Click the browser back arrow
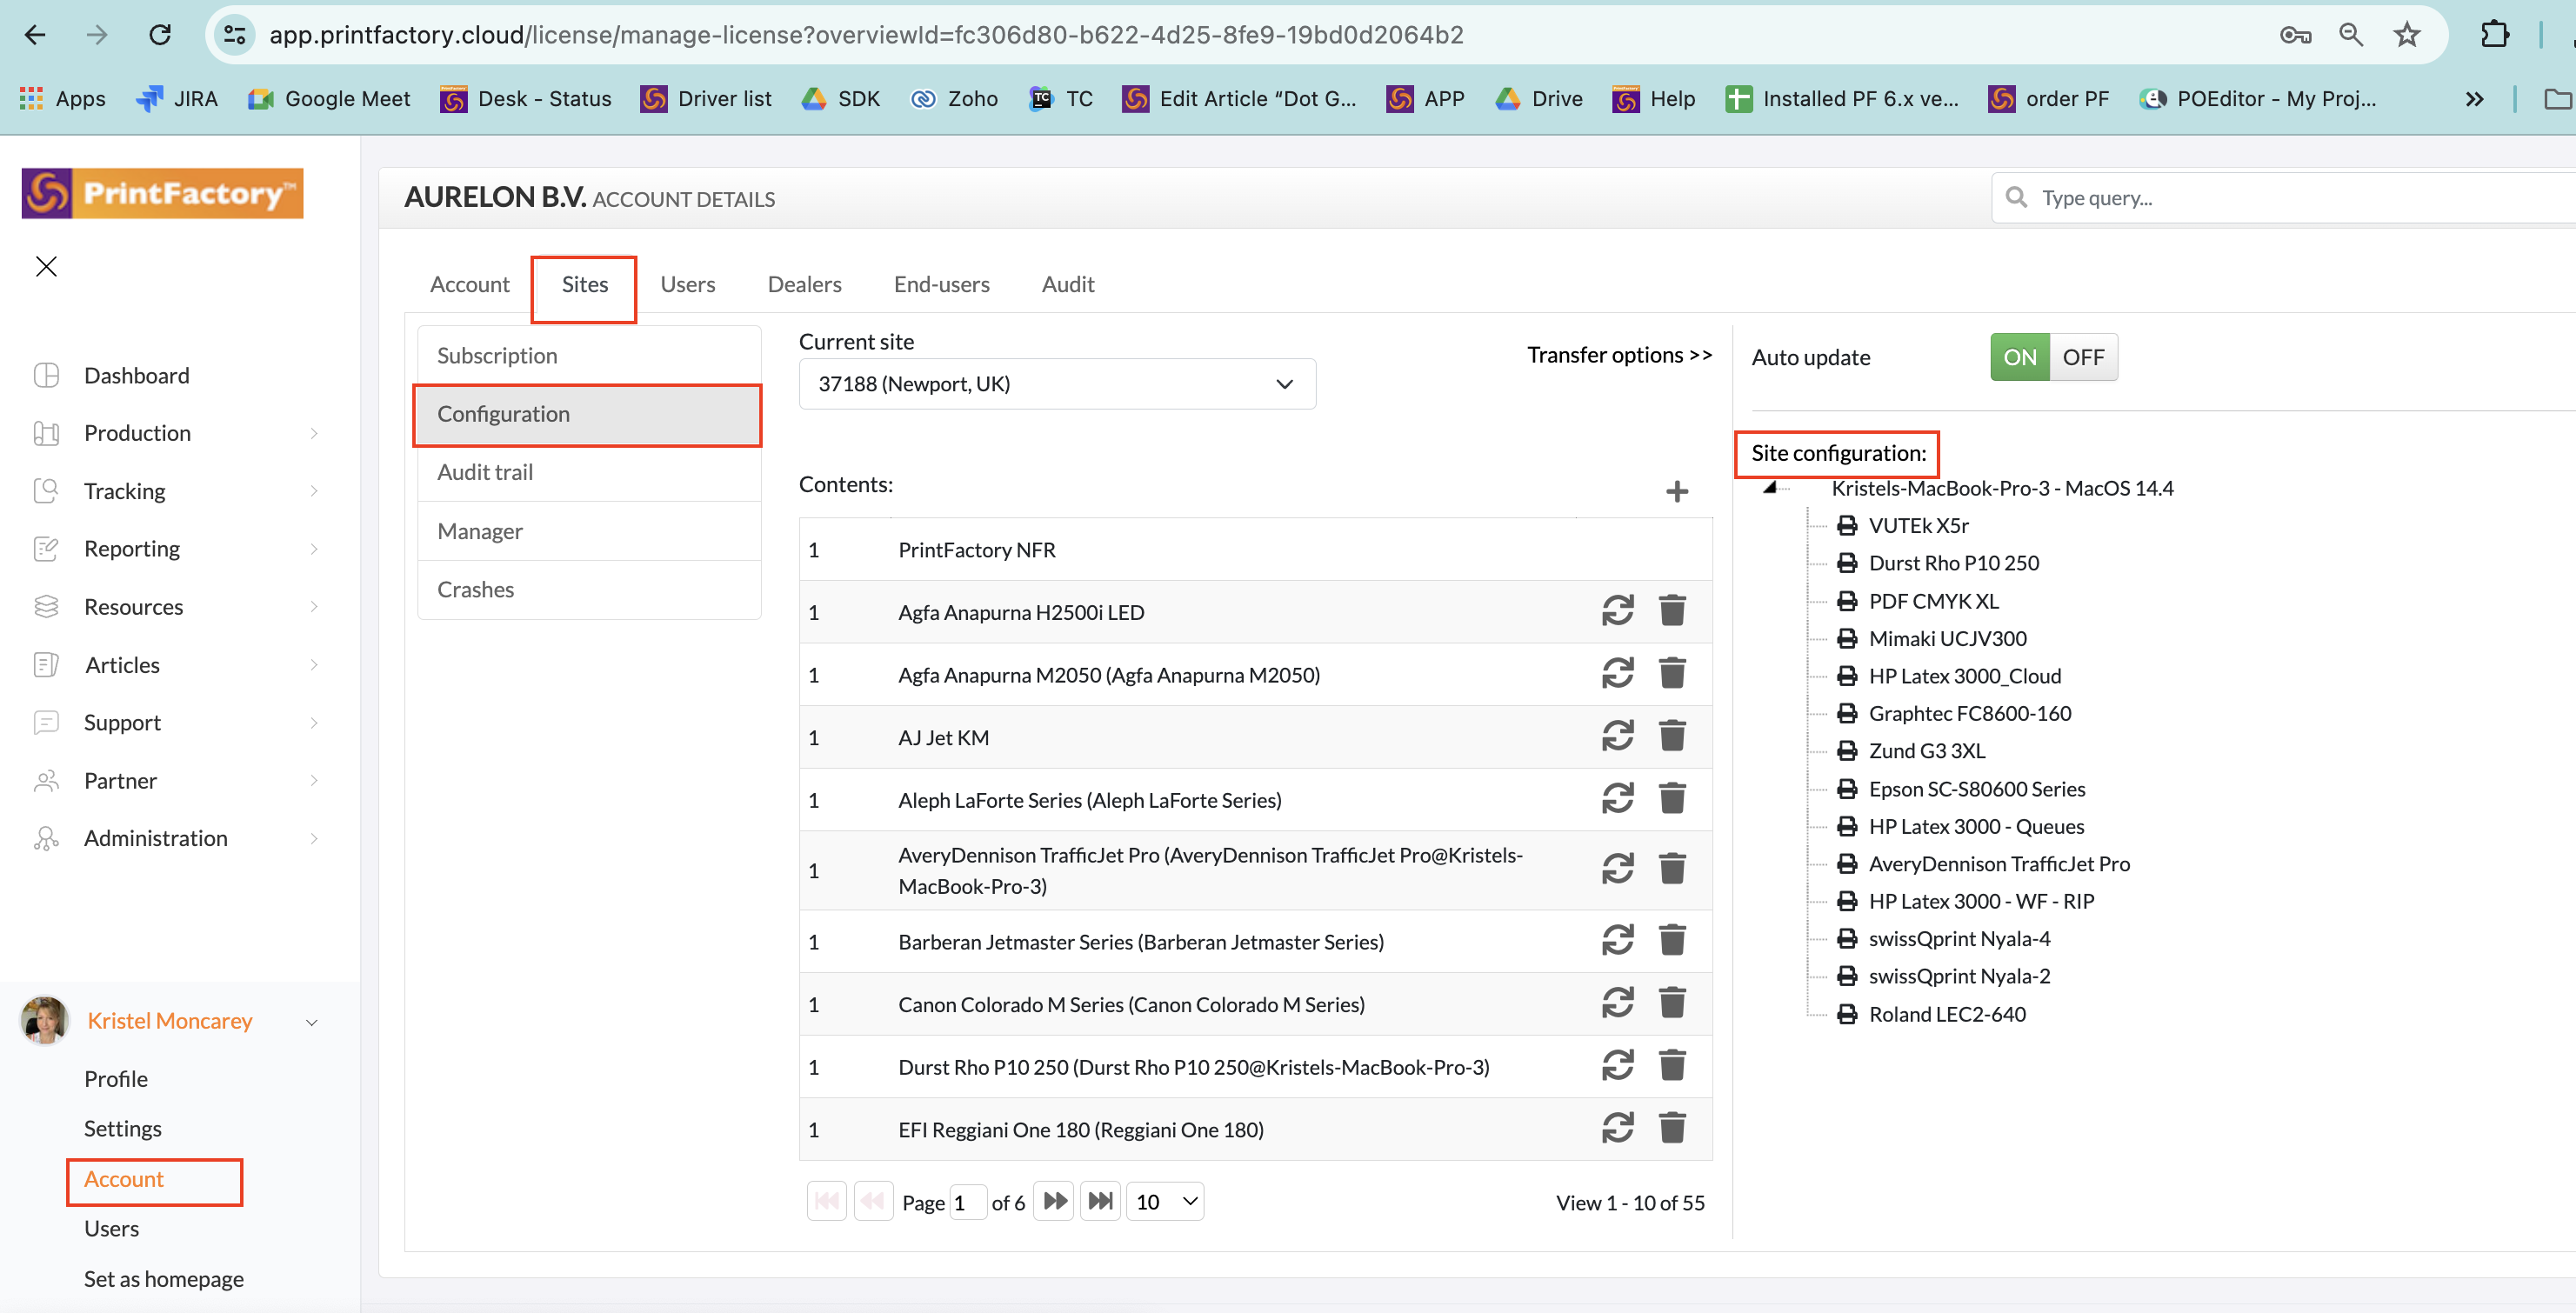Image resolution: width=2576 pixels, height=1313 pixels. pos(35,35)
